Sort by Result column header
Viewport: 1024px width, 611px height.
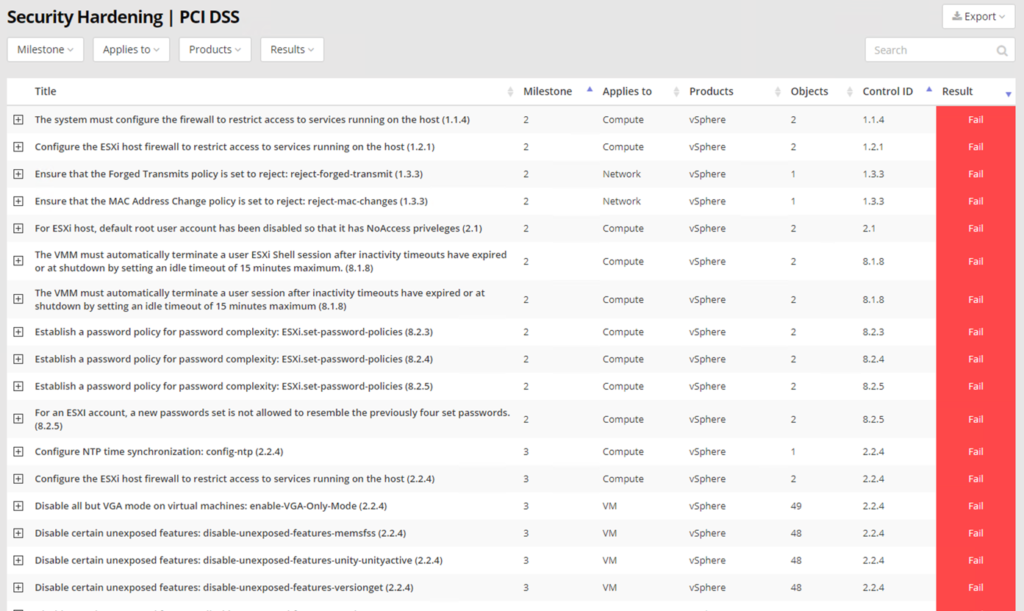click(x=957, y=91)
